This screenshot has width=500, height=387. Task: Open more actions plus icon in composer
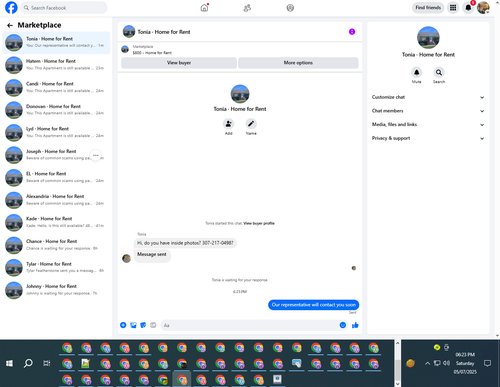123,325
